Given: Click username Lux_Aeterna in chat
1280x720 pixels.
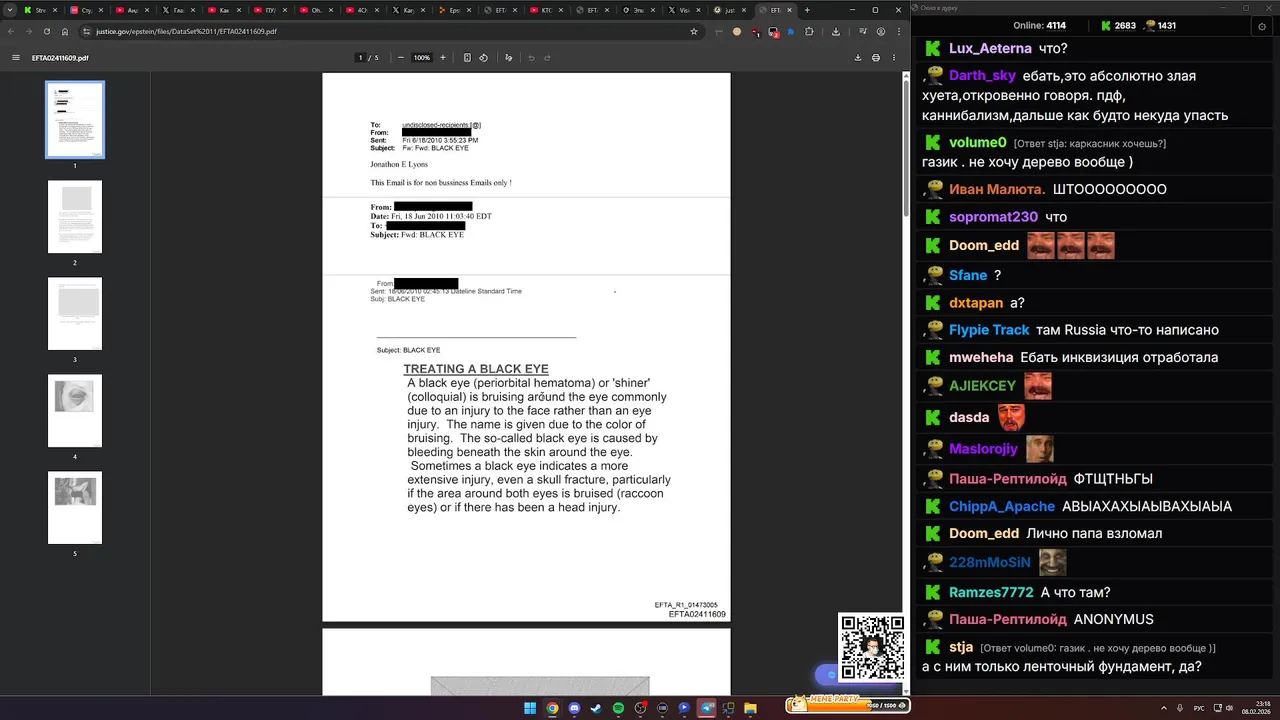Looking at the screenshot, I should click(990, 48).
